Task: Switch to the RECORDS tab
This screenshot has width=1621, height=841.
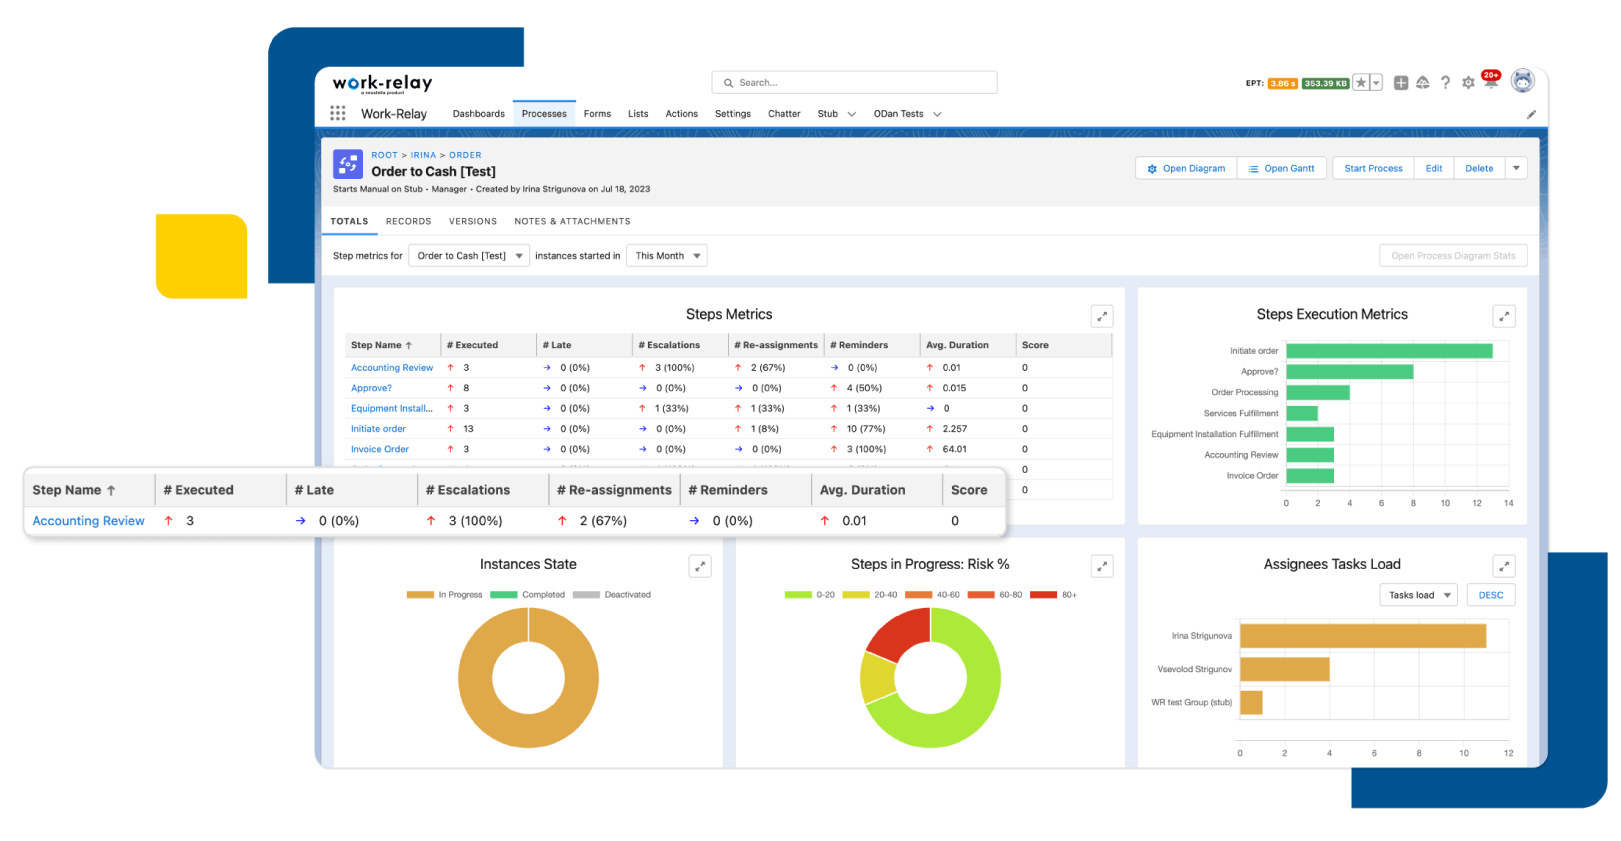Action: [408, 221]
